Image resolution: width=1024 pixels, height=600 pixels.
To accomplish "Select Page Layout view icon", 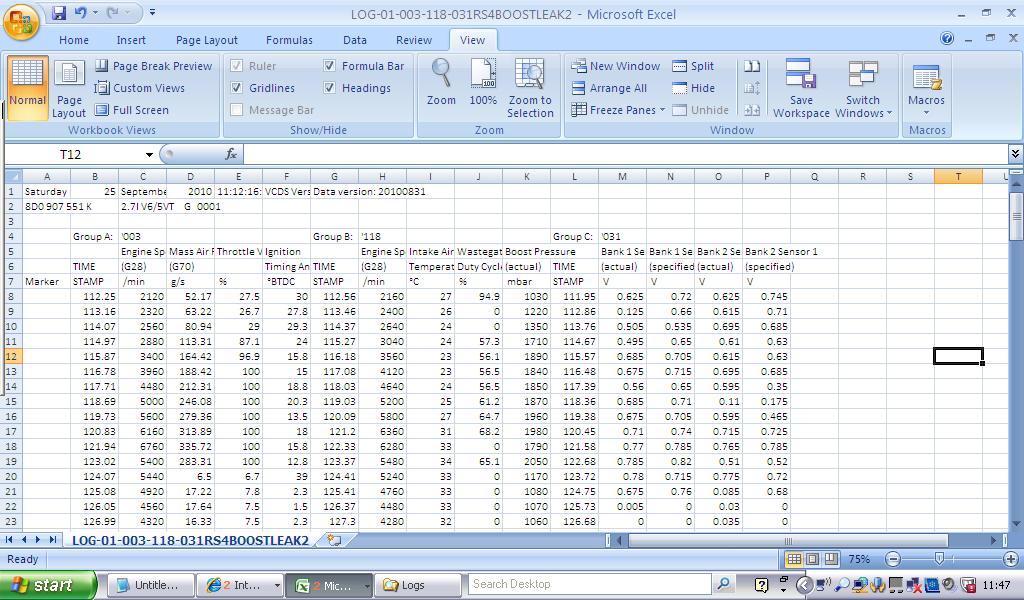I will click(69, 88).
